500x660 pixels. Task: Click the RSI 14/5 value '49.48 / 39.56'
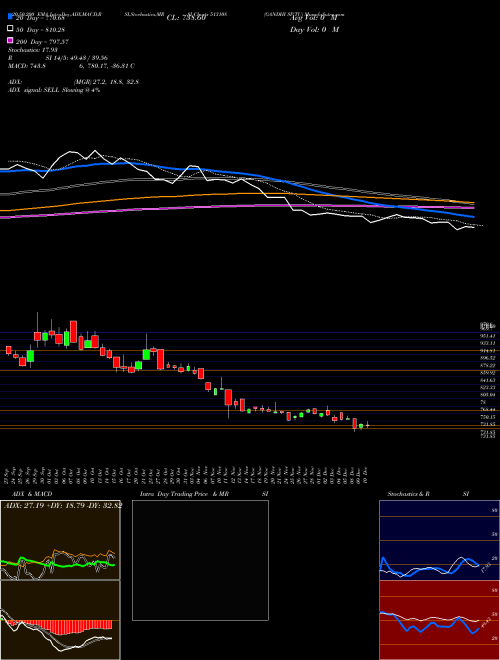click(x=89, y=58)
